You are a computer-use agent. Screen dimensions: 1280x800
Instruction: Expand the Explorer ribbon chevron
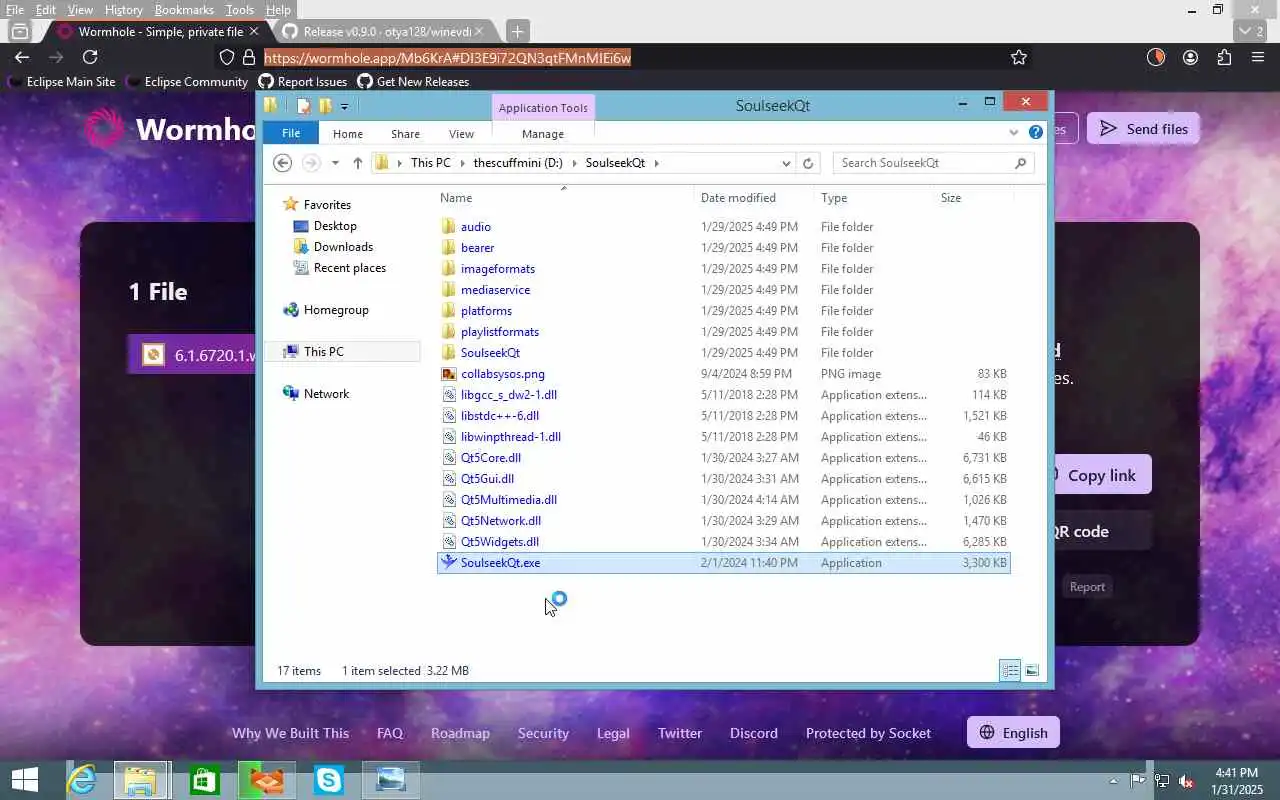[1014, 132]
